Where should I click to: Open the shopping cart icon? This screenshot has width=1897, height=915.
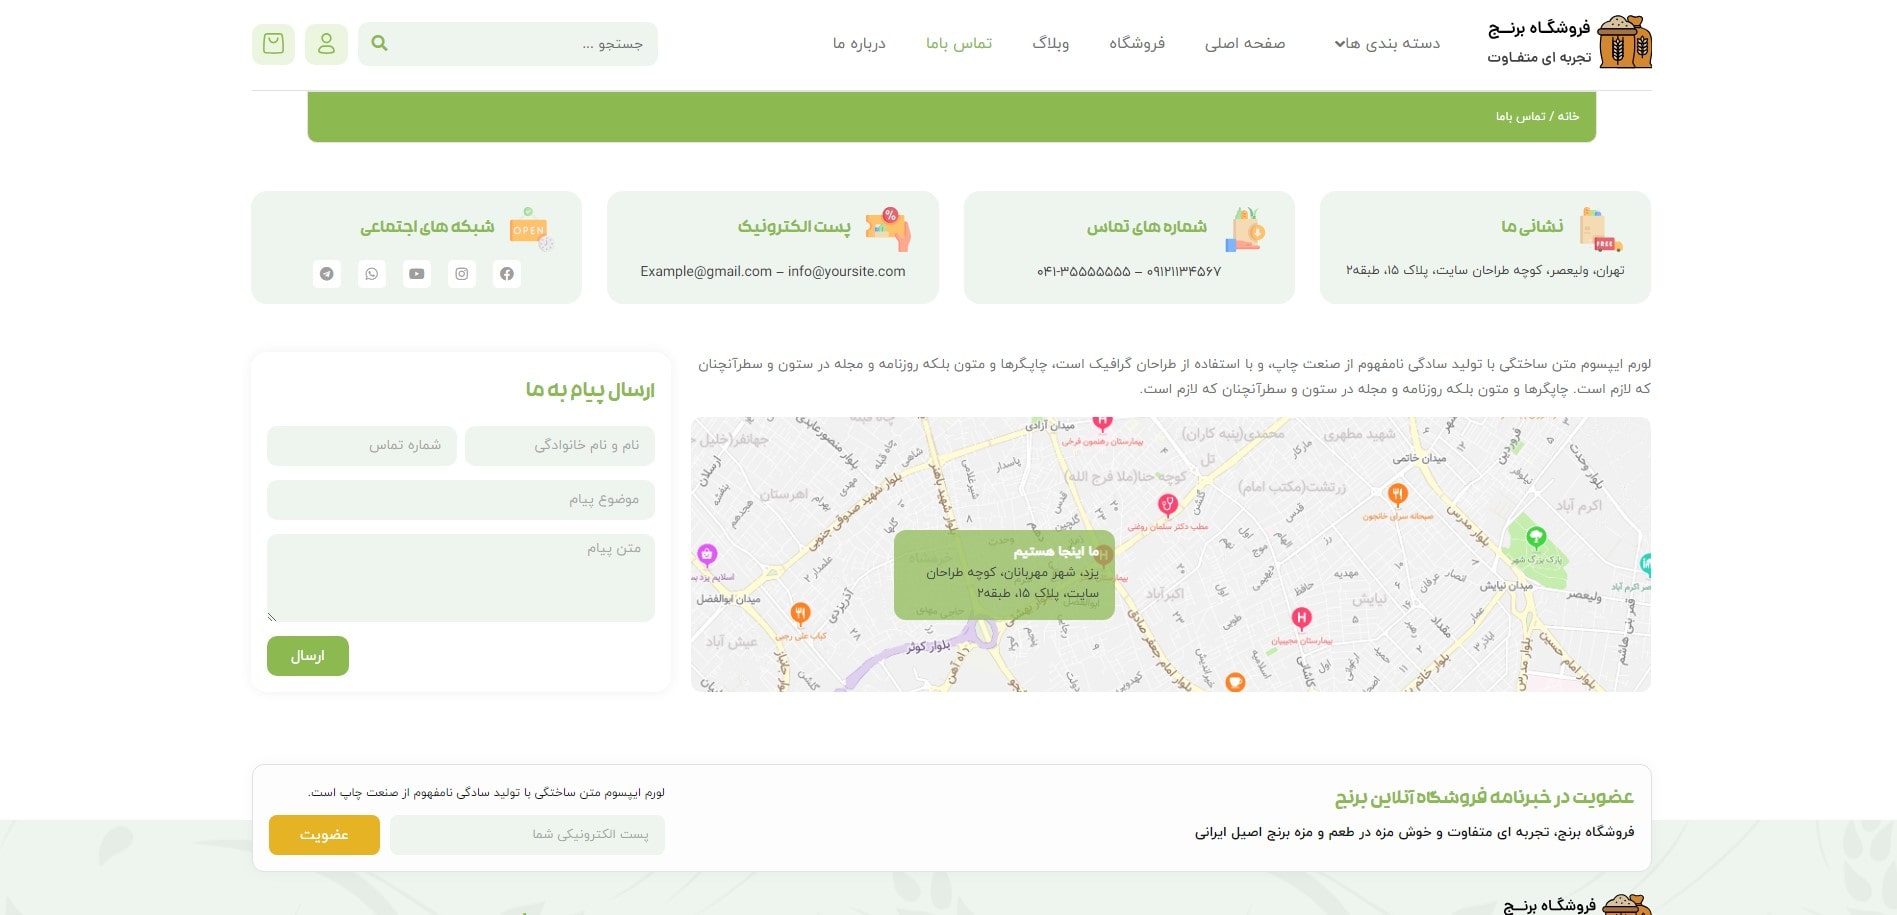(x=273, y=44)
